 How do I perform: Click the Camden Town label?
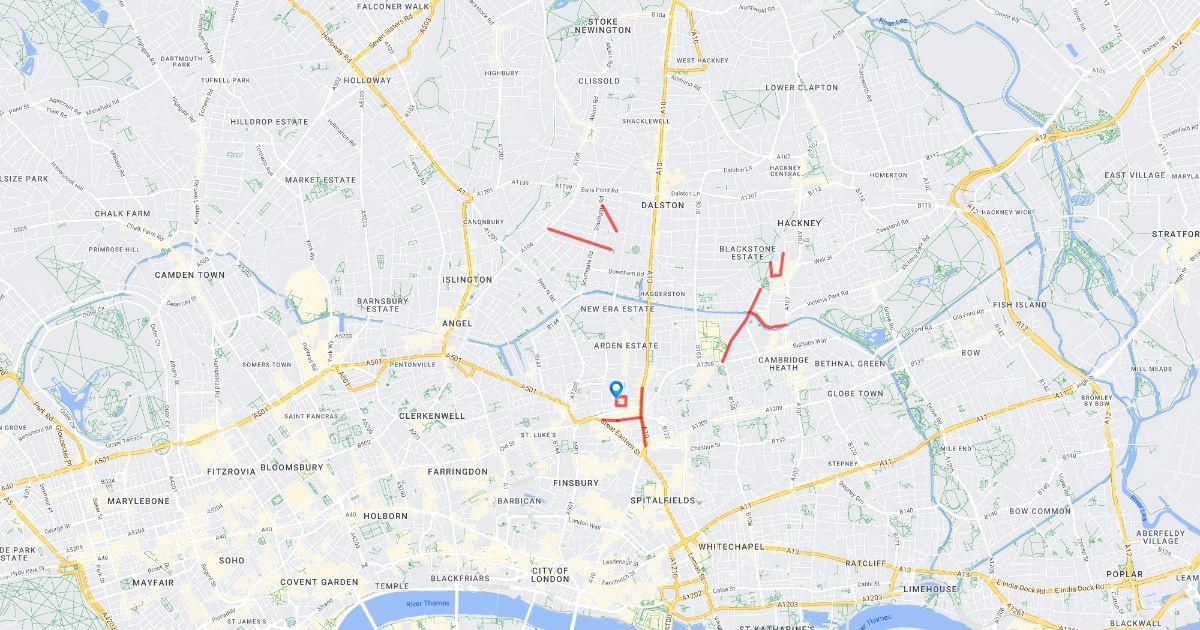pyautogui.click(x=190, y=274)
